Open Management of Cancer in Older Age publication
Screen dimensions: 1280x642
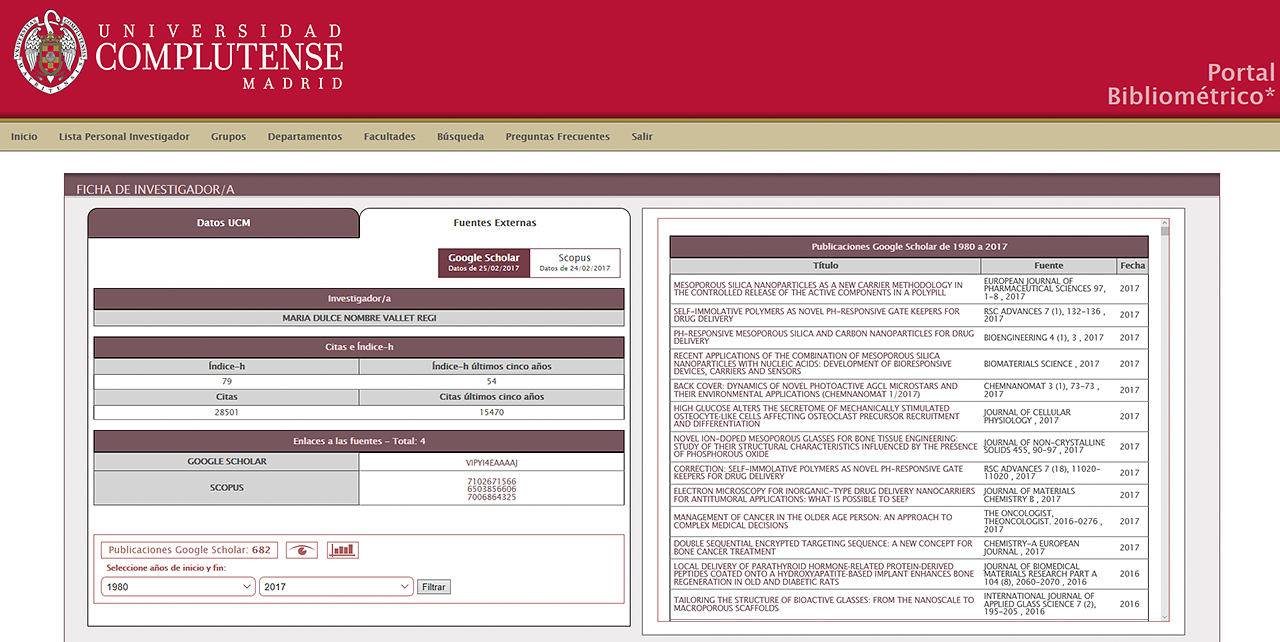813,521
